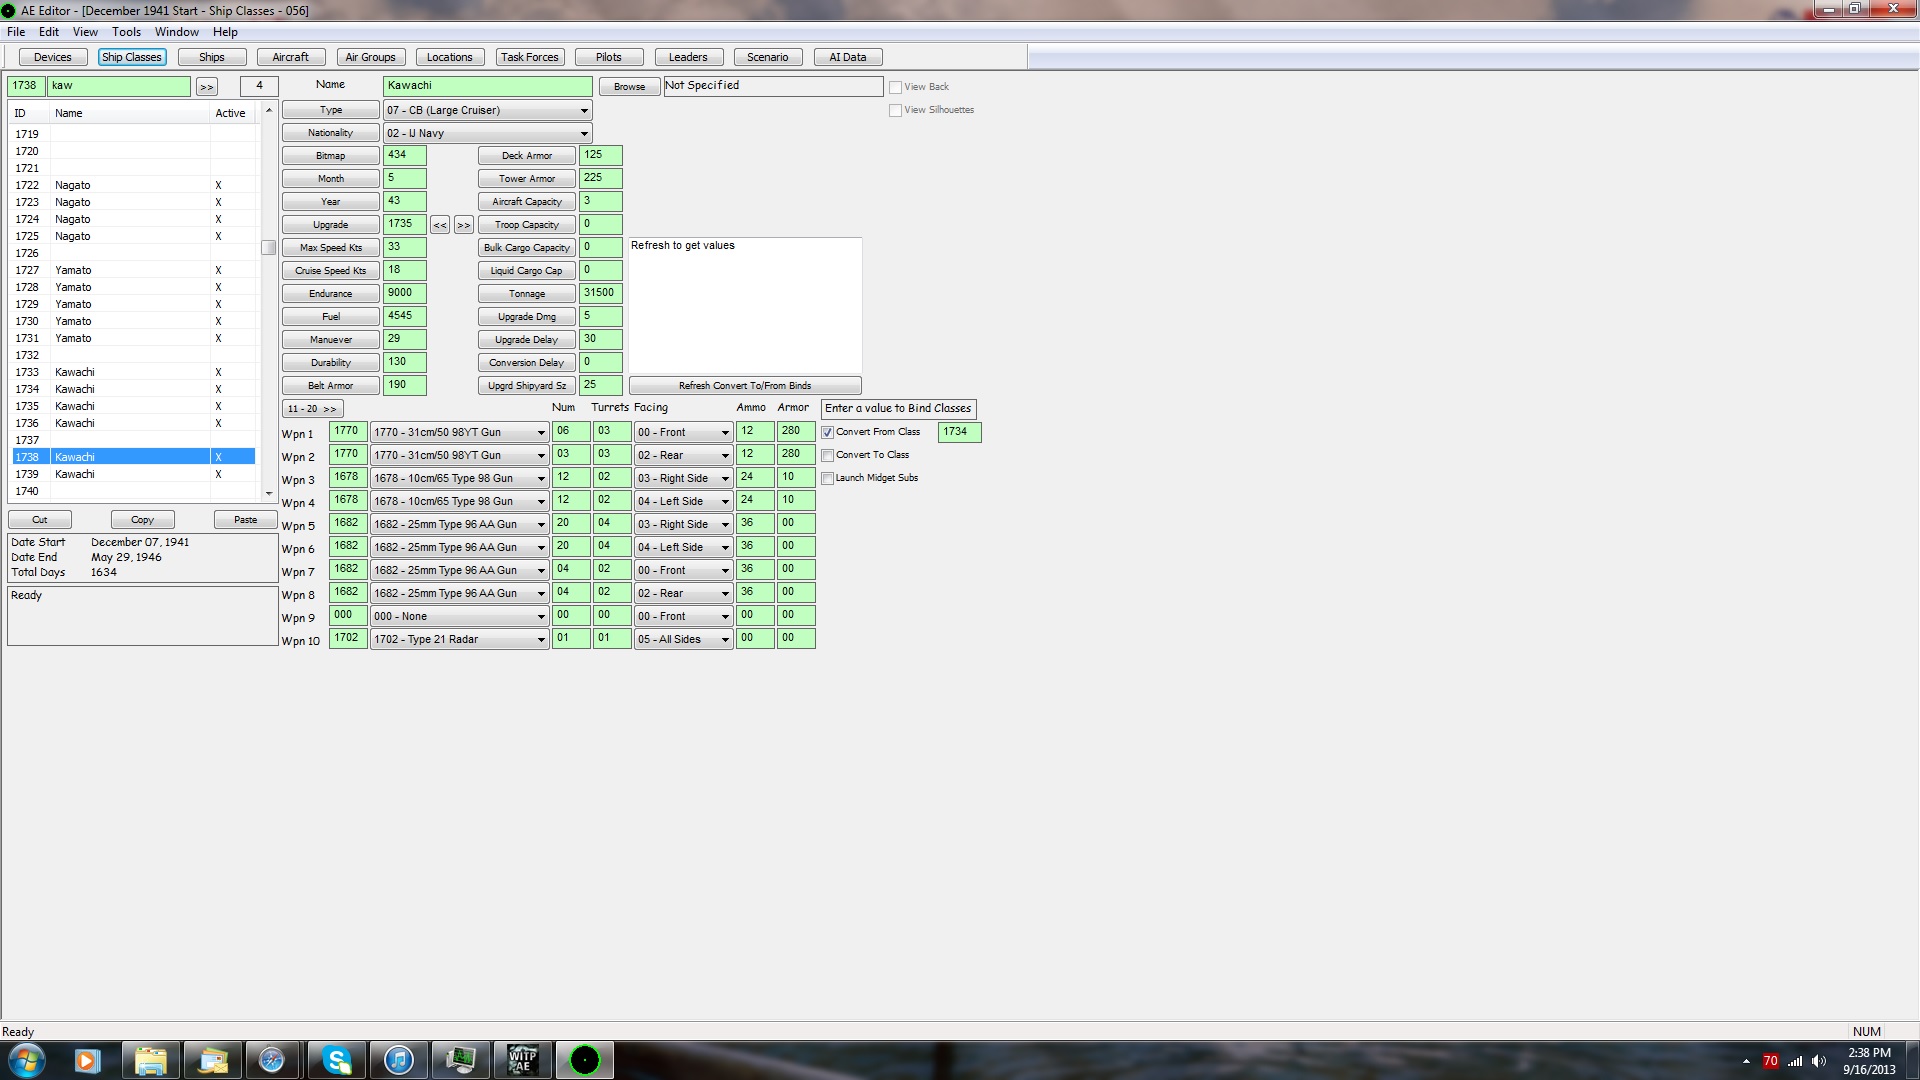The image size is (1920, 1080).
Task: Click the Browse button
Action: (629, 87)
